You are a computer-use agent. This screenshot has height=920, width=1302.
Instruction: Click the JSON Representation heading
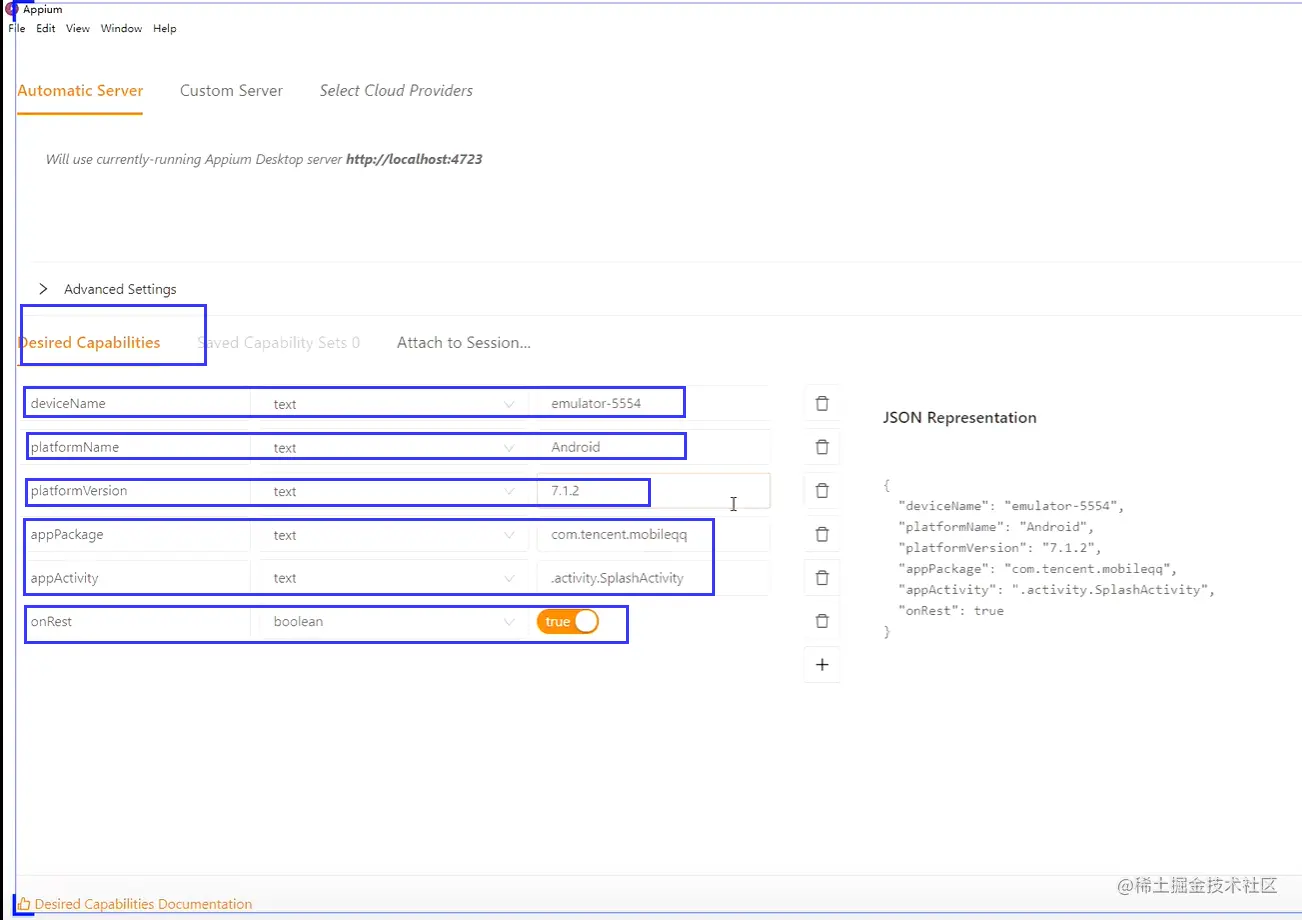(x=959, y=418)
